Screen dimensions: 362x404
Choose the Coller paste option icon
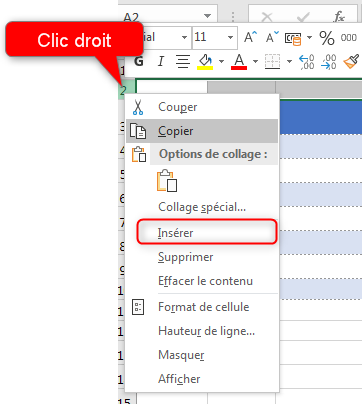pyautogui.click(x=167, y=180)
